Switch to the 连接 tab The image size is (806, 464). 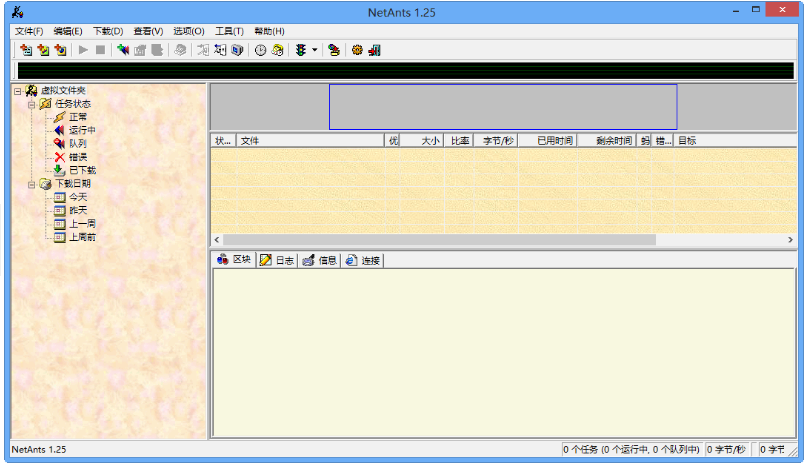pos(363,260)
